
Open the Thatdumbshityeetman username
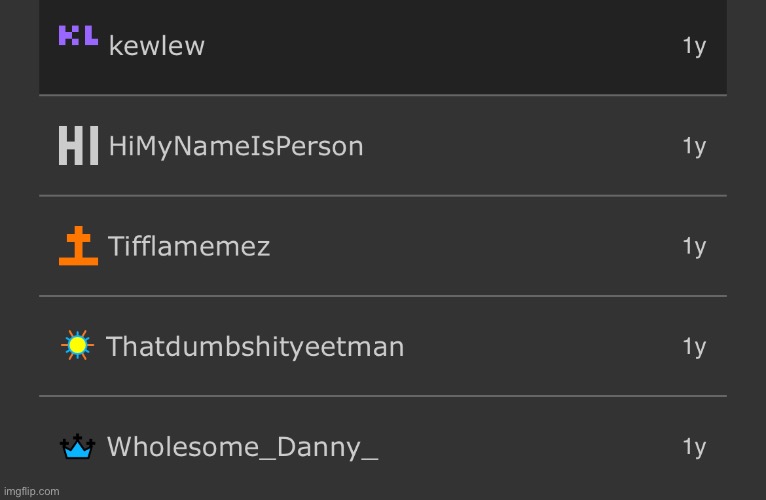point(255,347)
